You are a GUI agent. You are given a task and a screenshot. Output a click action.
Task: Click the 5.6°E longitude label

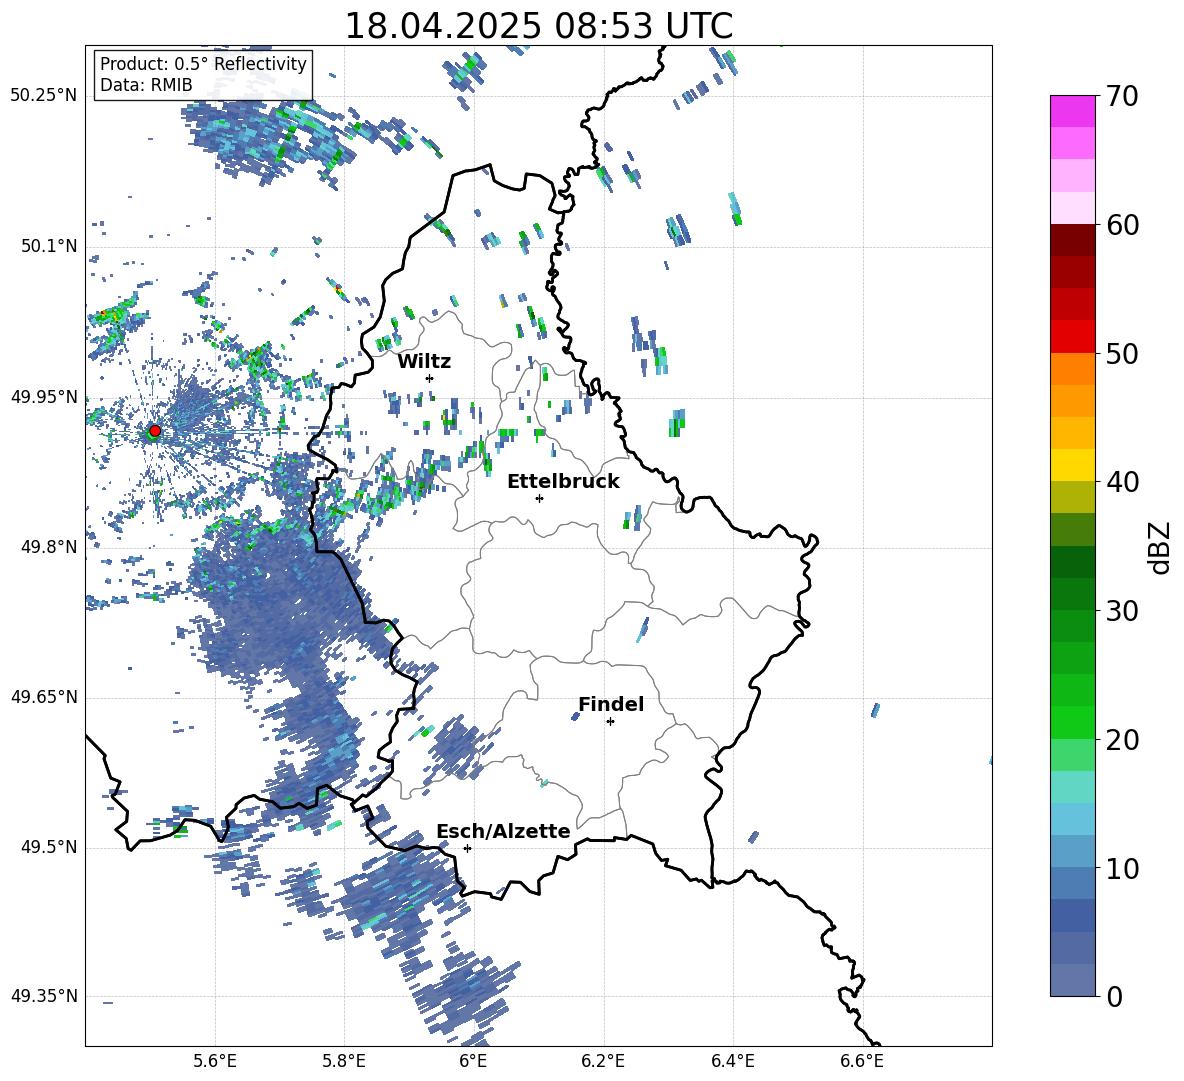click(215, 1061)
